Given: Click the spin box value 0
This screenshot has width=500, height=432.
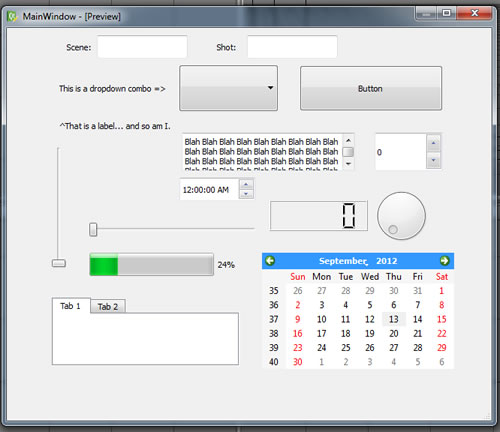Looking at the screenshot, I should [379, 152].
